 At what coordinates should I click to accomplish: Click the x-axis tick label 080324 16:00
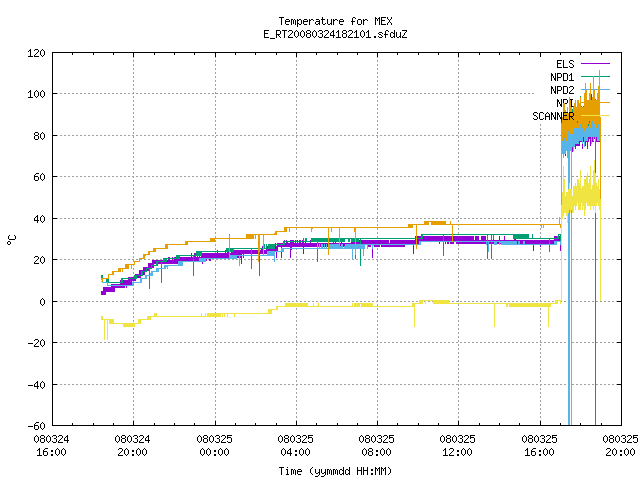[x=51, y=446]
